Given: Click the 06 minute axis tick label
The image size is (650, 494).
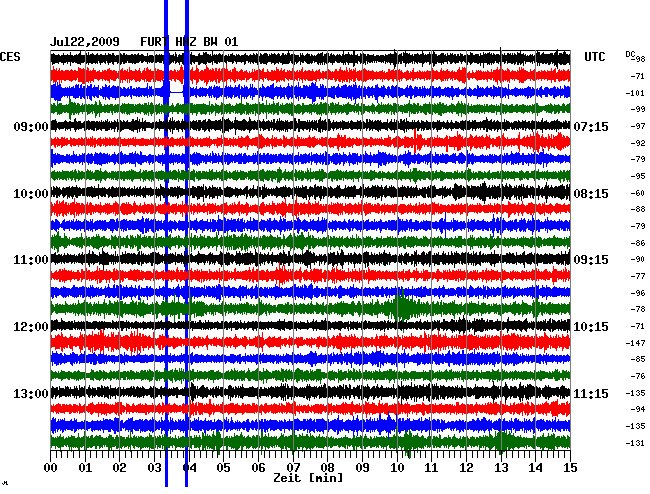Looking at the screenshot, I should (258, 468).
